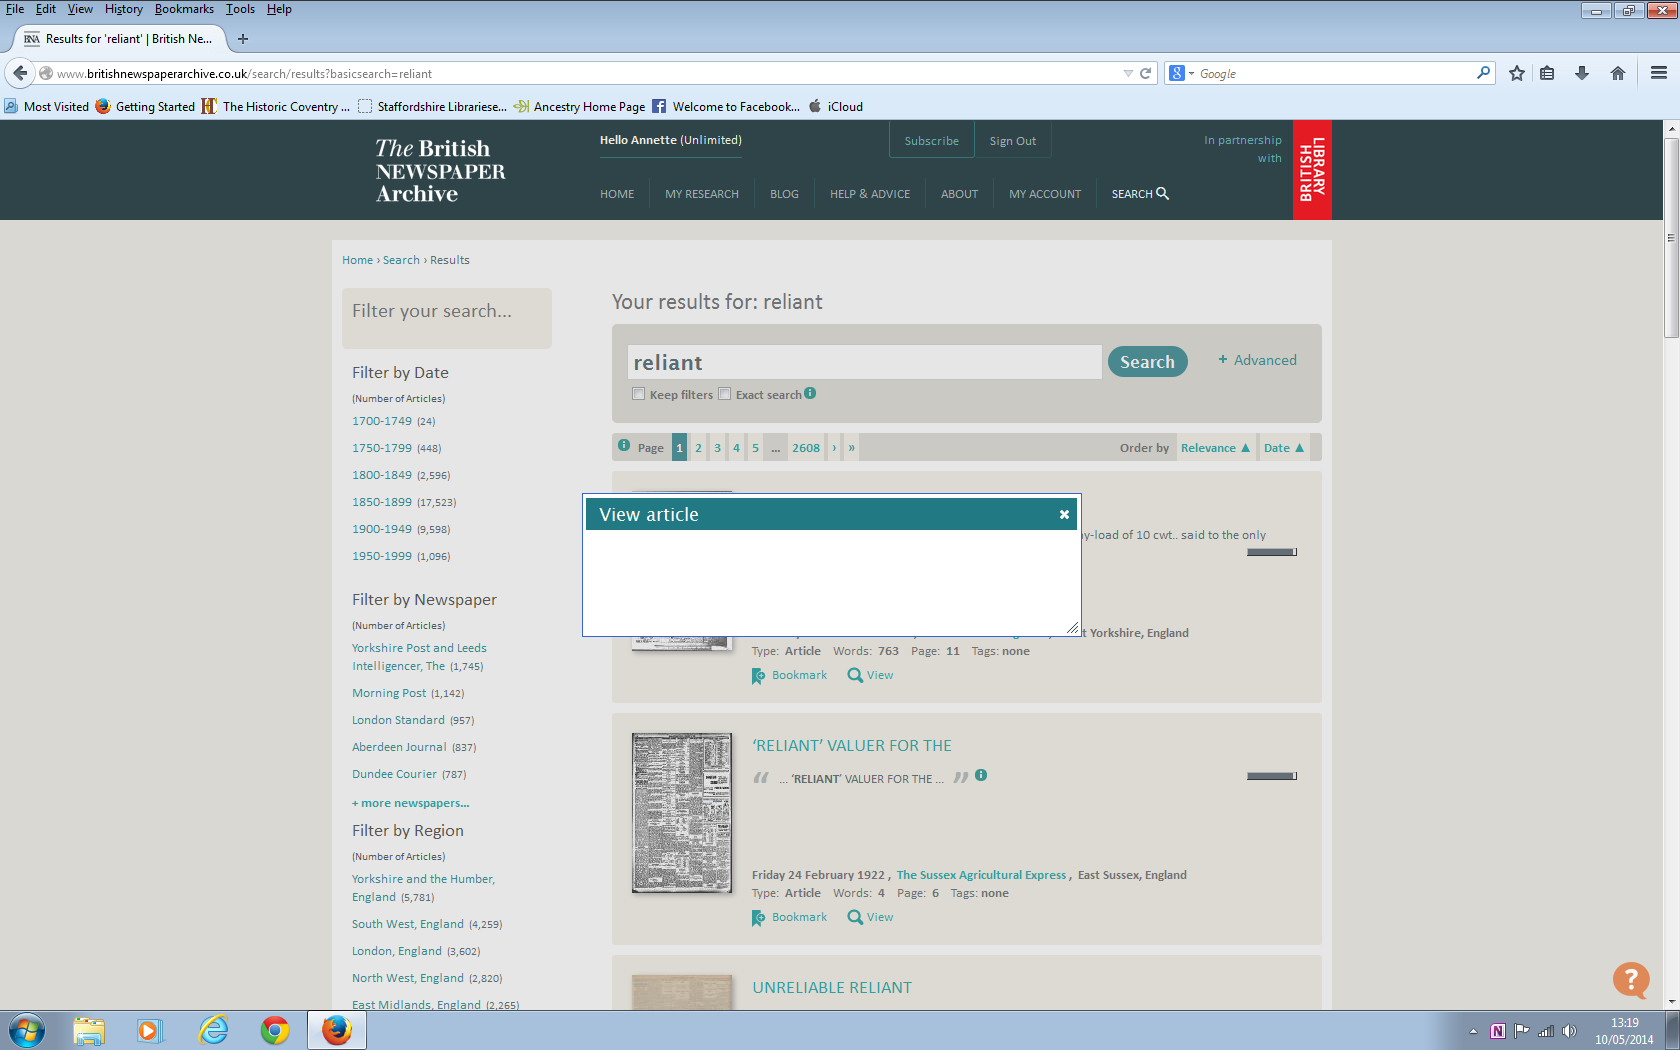
Task: Click the Action Center flag tray icon
Action: 1521,1031
